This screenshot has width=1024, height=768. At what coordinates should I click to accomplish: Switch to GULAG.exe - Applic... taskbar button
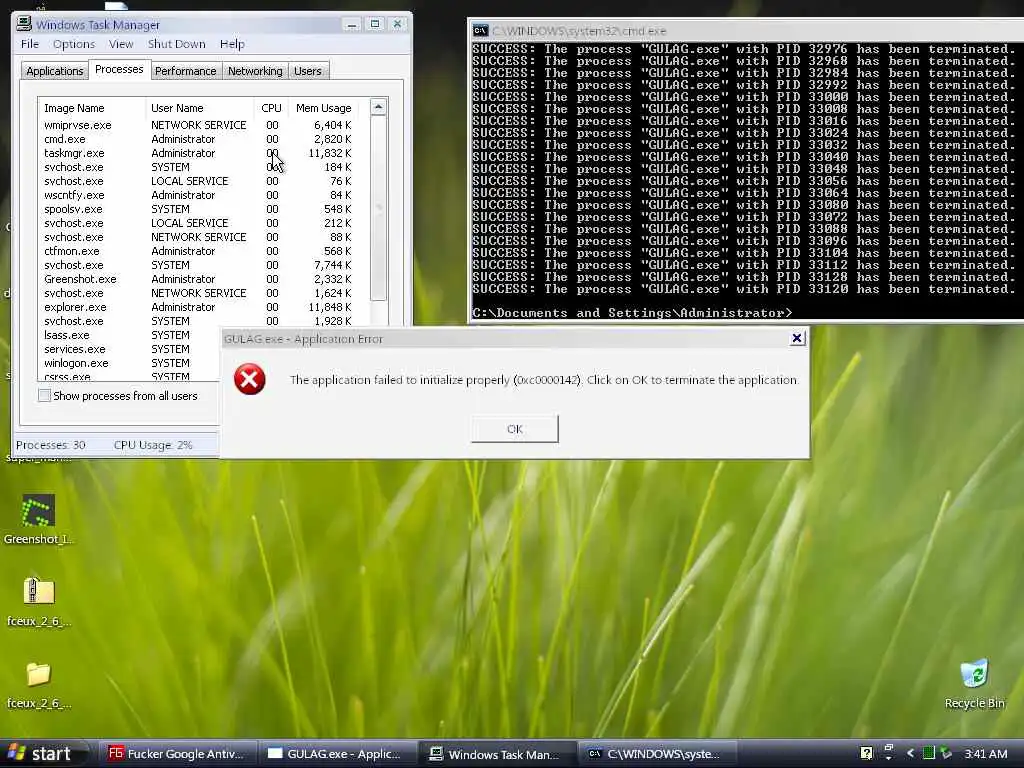[x=336, y=754]
